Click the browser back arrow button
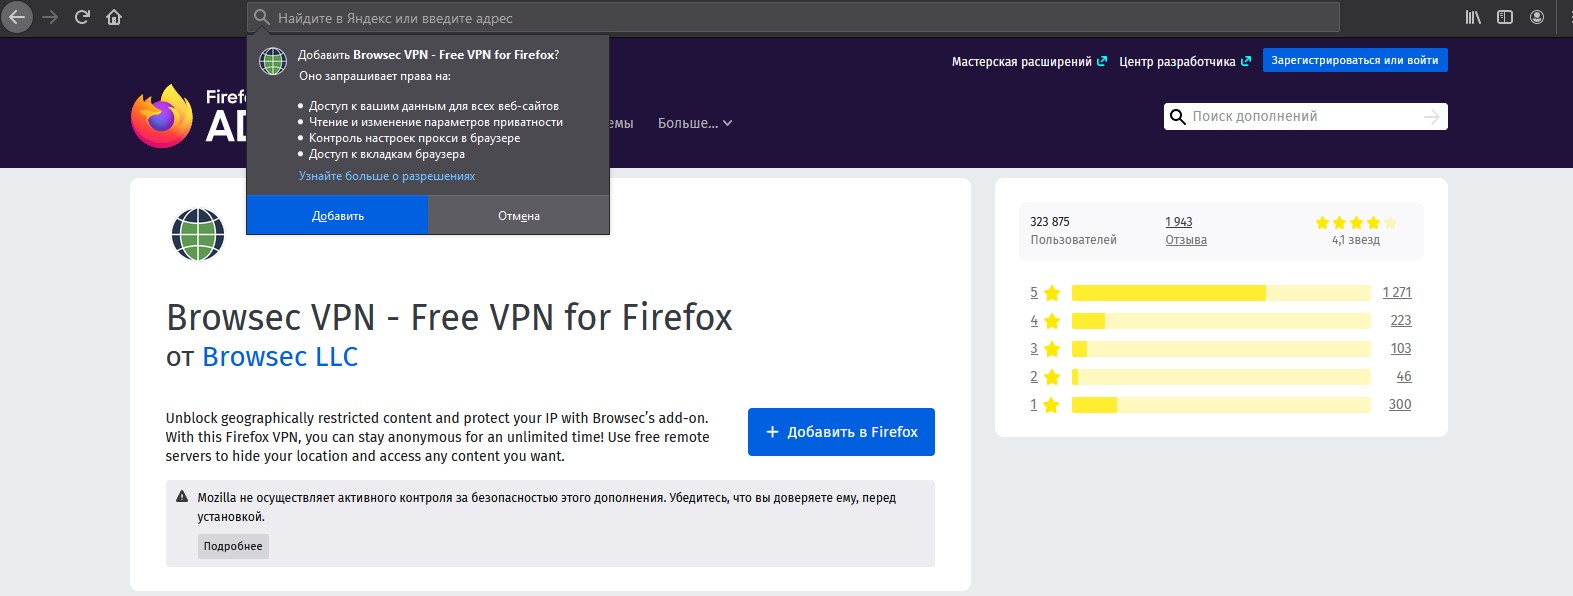The width and height of the screenshot is (1573, 596). pyautogui.click(x=17, y=17)
